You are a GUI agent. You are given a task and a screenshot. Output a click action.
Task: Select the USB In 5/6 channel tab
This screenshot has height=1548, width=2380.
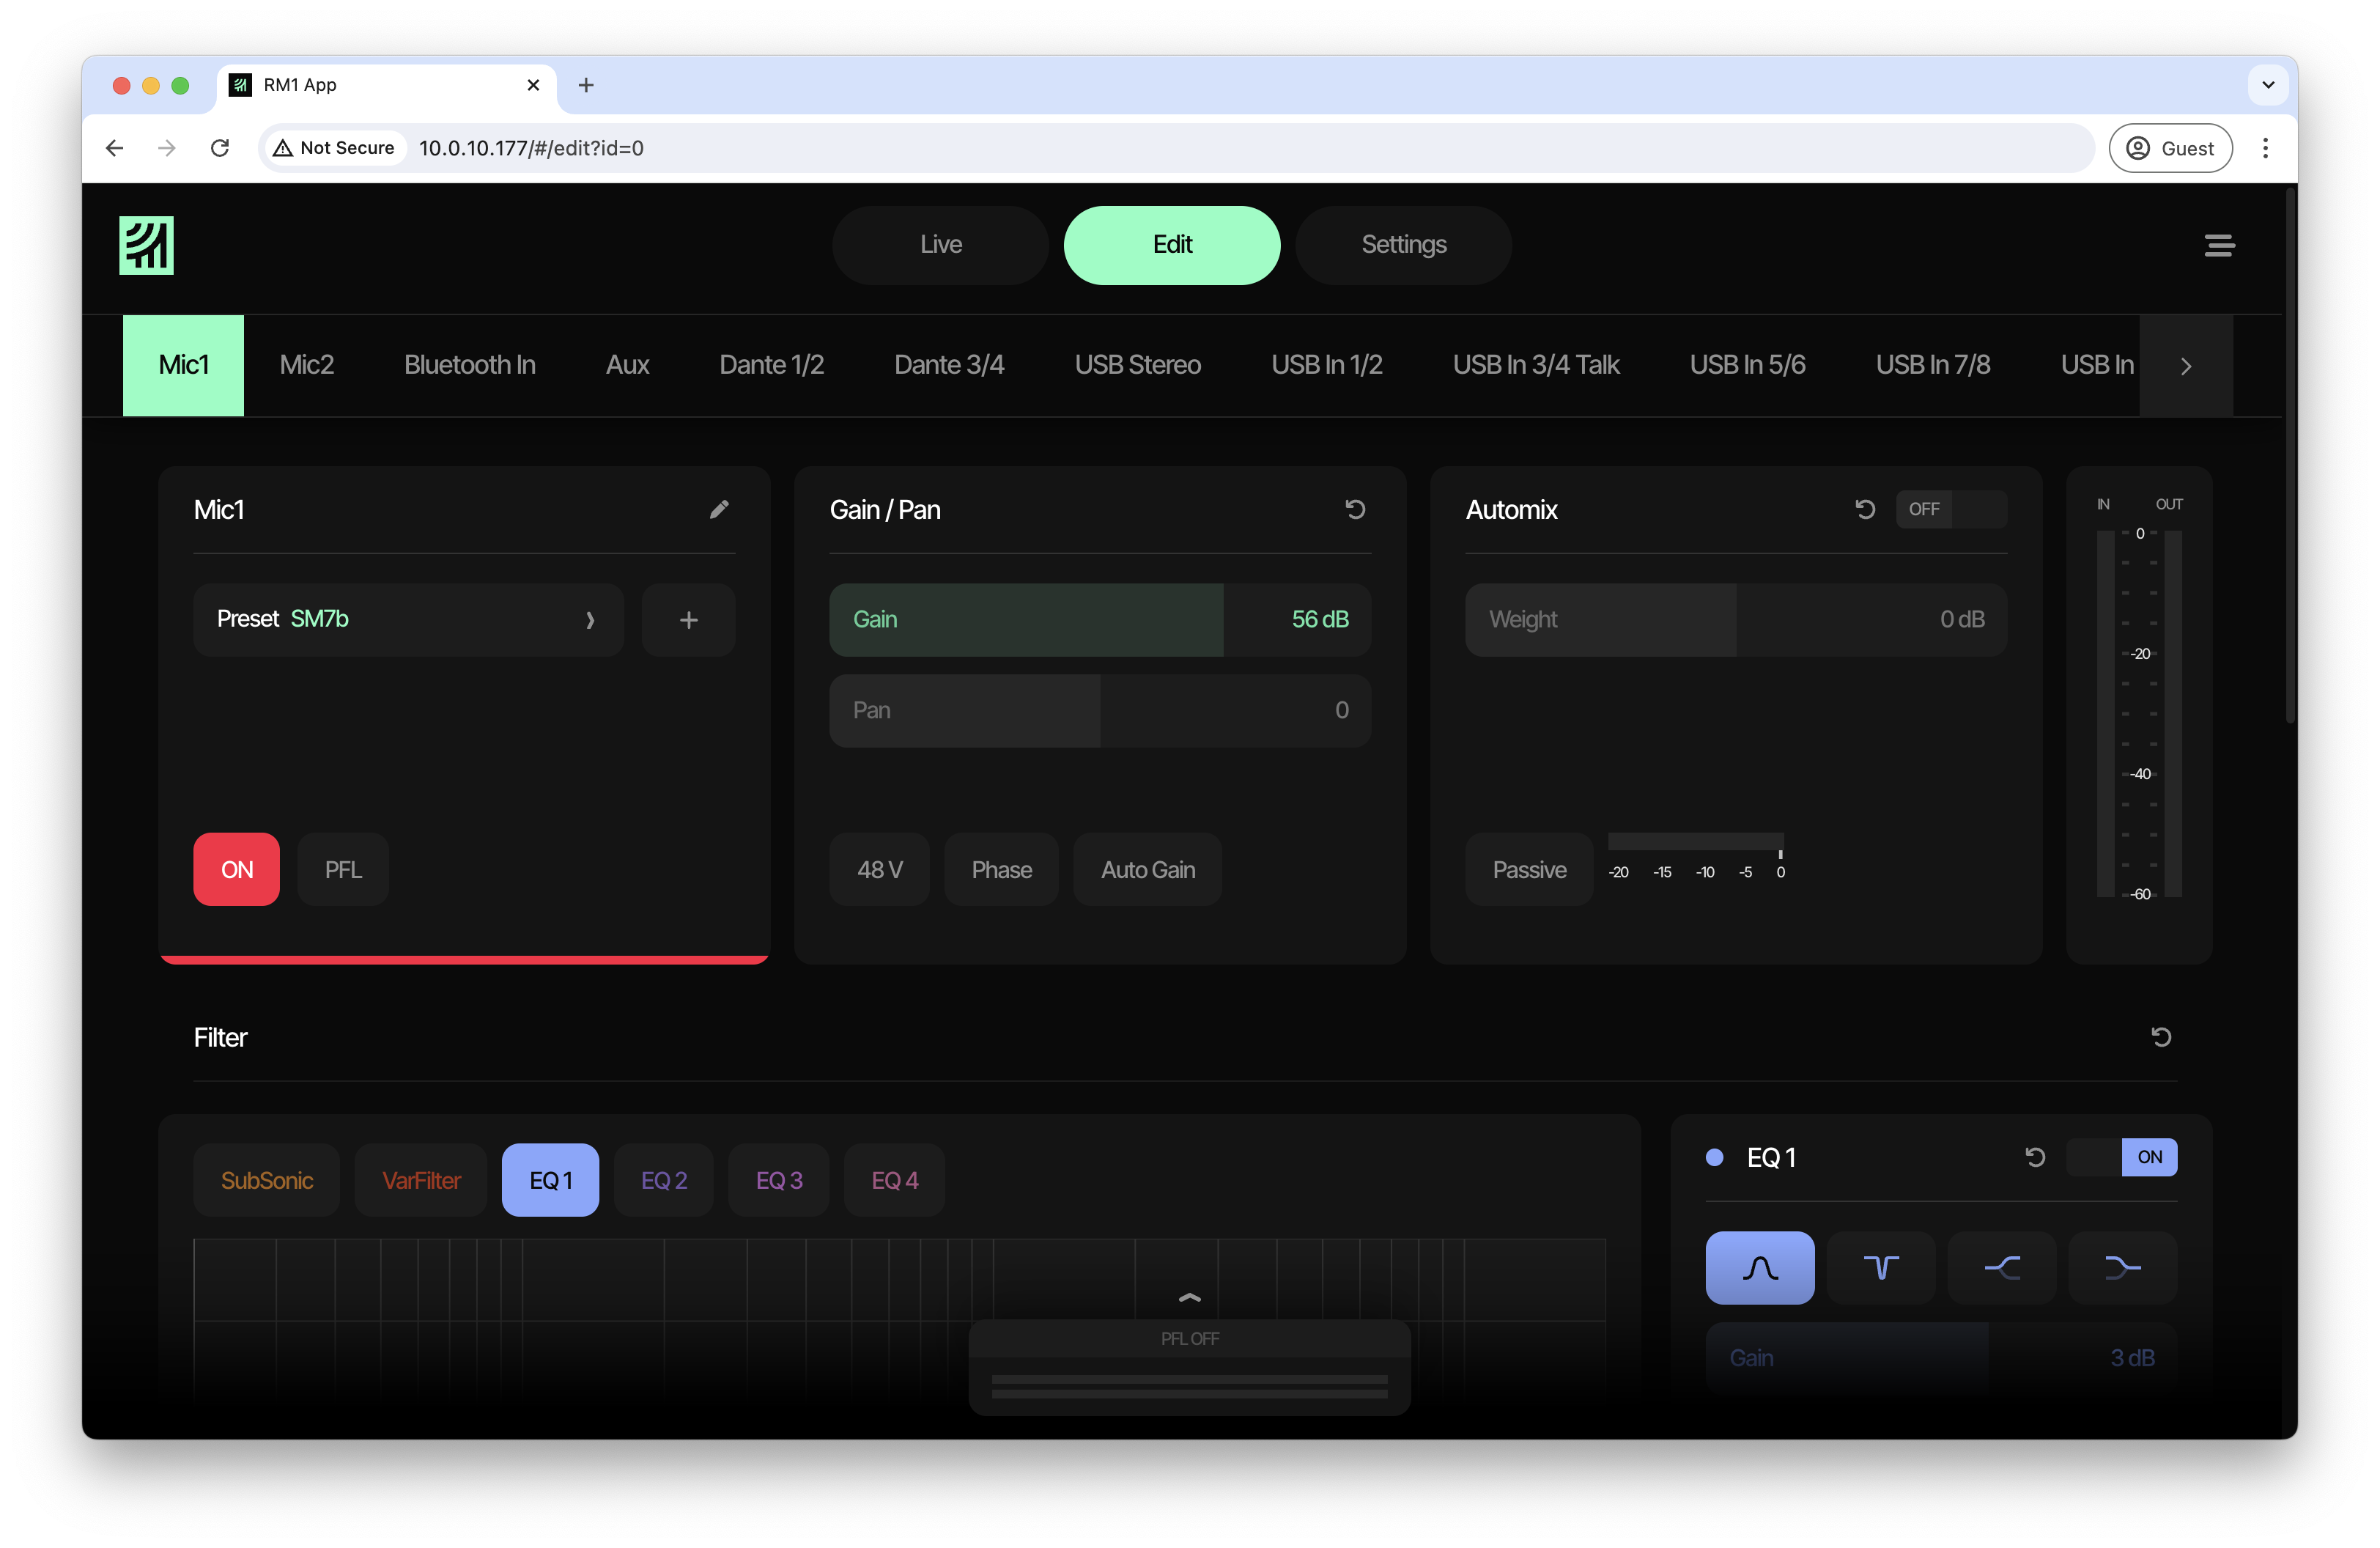point(1747,366)
